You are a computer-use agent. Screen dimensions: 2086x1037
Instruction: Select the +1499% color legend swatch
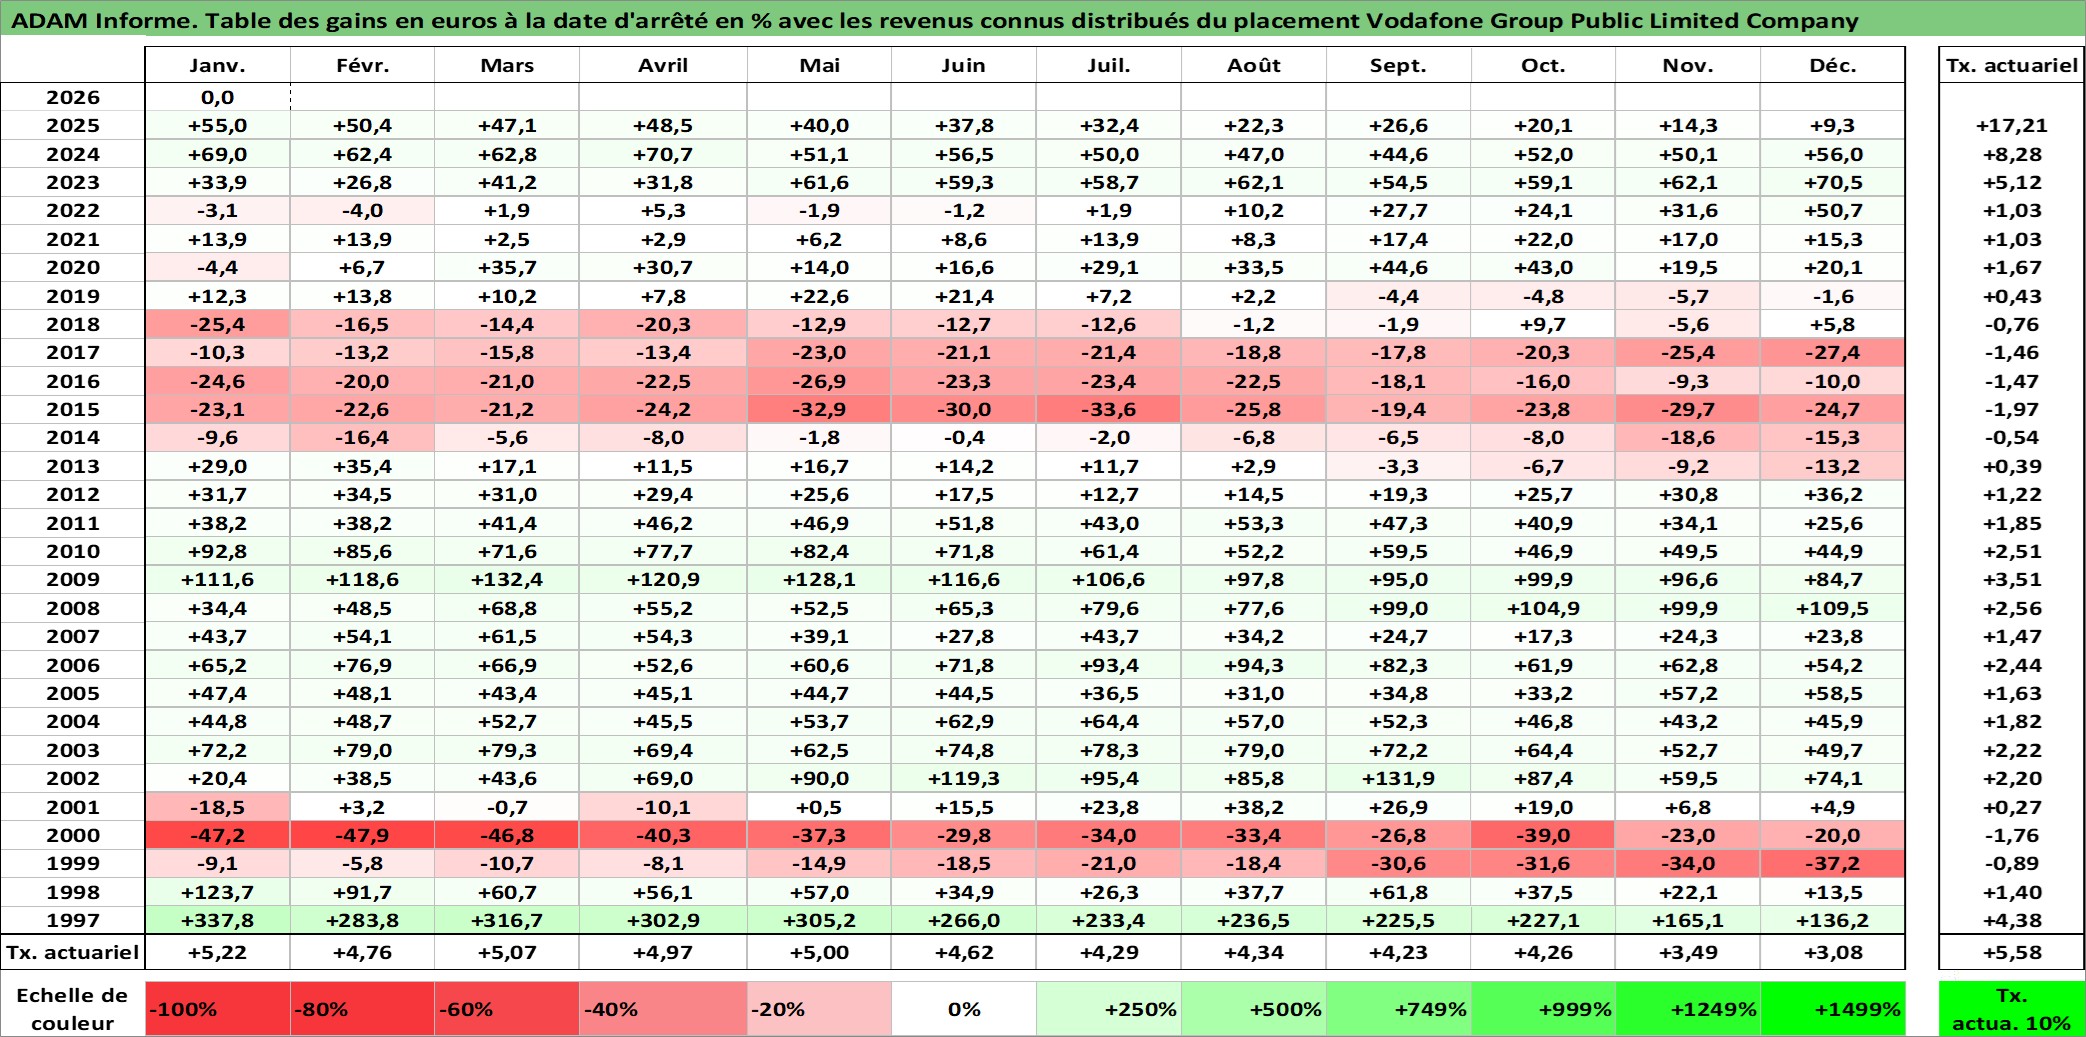coord(1833,1009)
